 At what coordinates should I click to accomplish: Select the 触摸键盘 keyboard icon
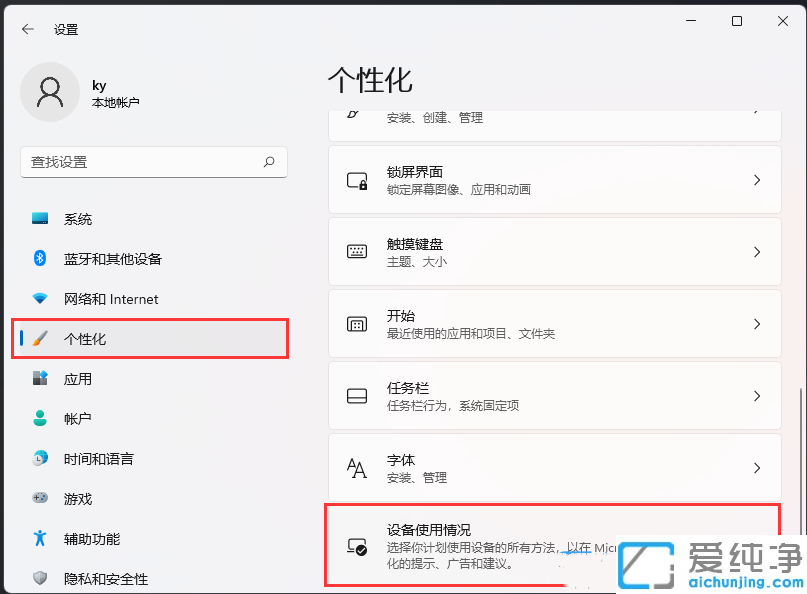[357, 251]
